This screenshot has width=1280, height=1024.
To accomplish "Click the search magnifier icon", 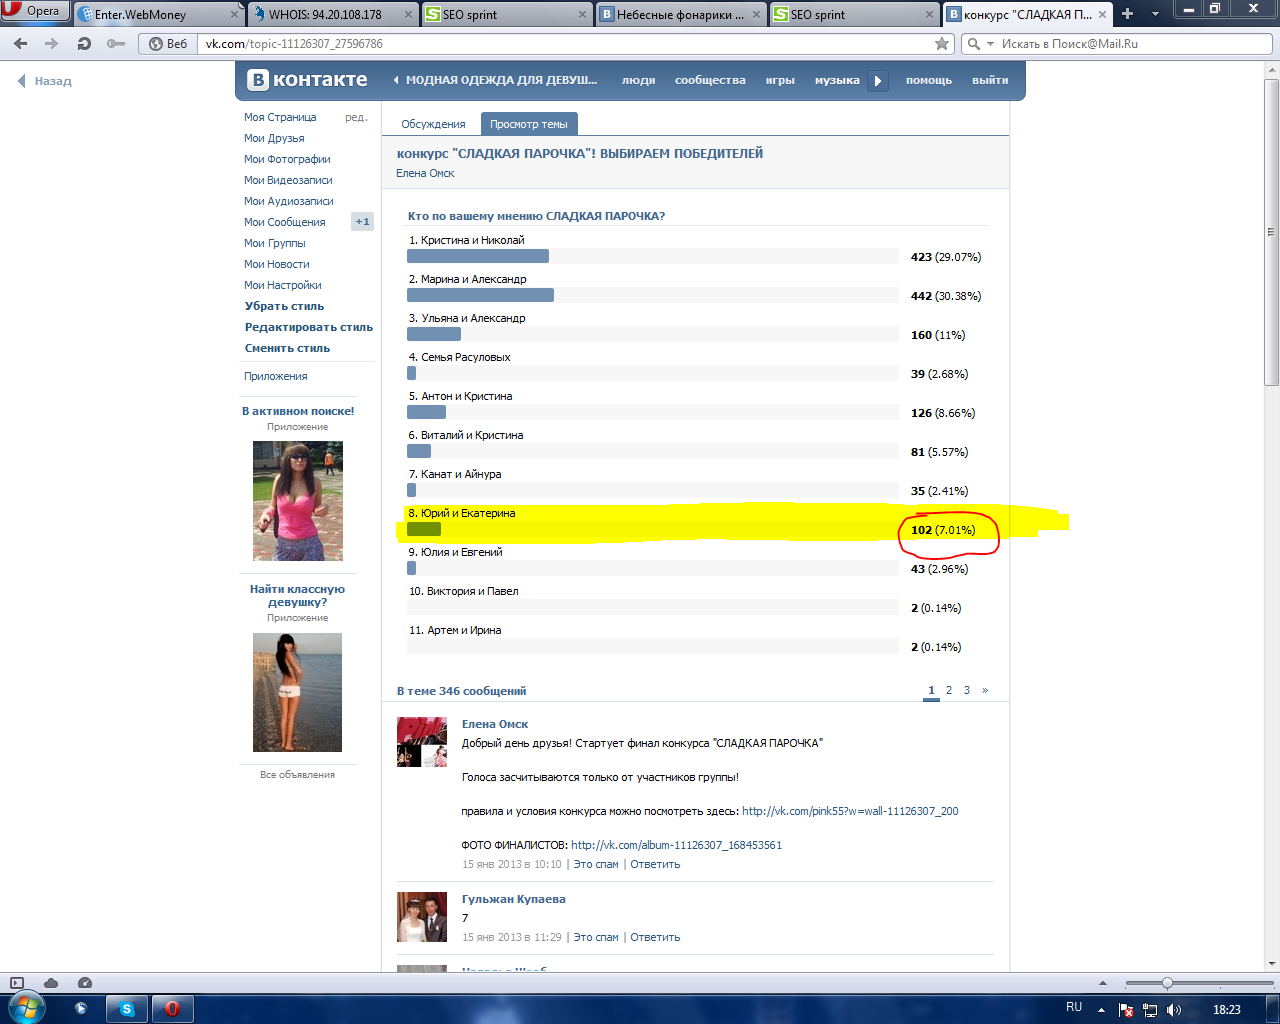I will point(974,44).
